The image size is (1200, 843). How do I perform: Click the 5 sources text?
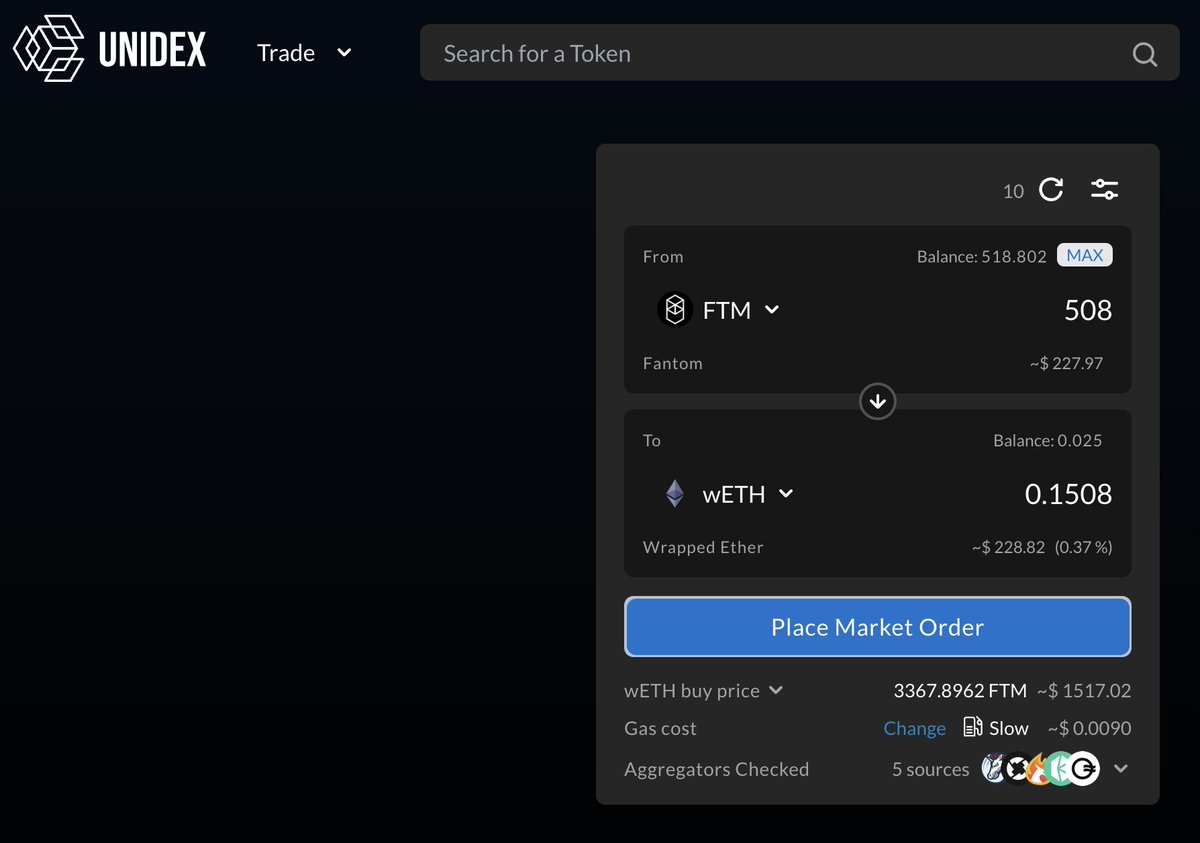click(x=931, y=770)
